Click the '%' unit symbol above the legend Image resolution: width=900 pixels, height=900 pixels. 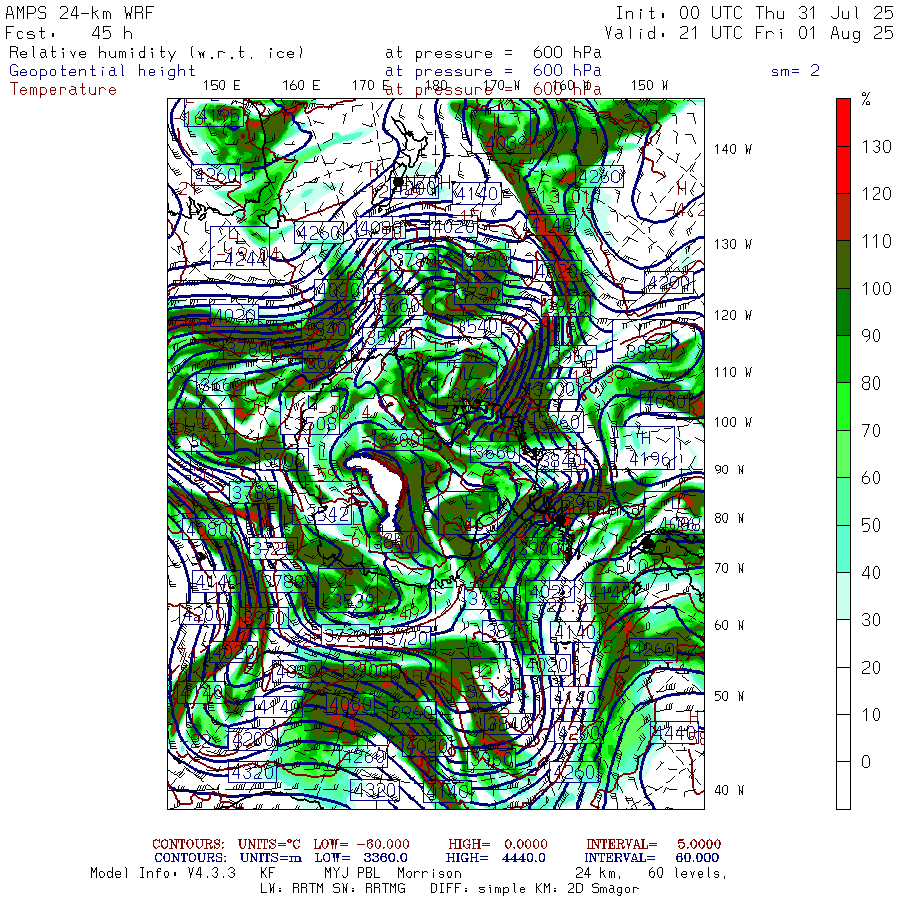pos(866,99)
